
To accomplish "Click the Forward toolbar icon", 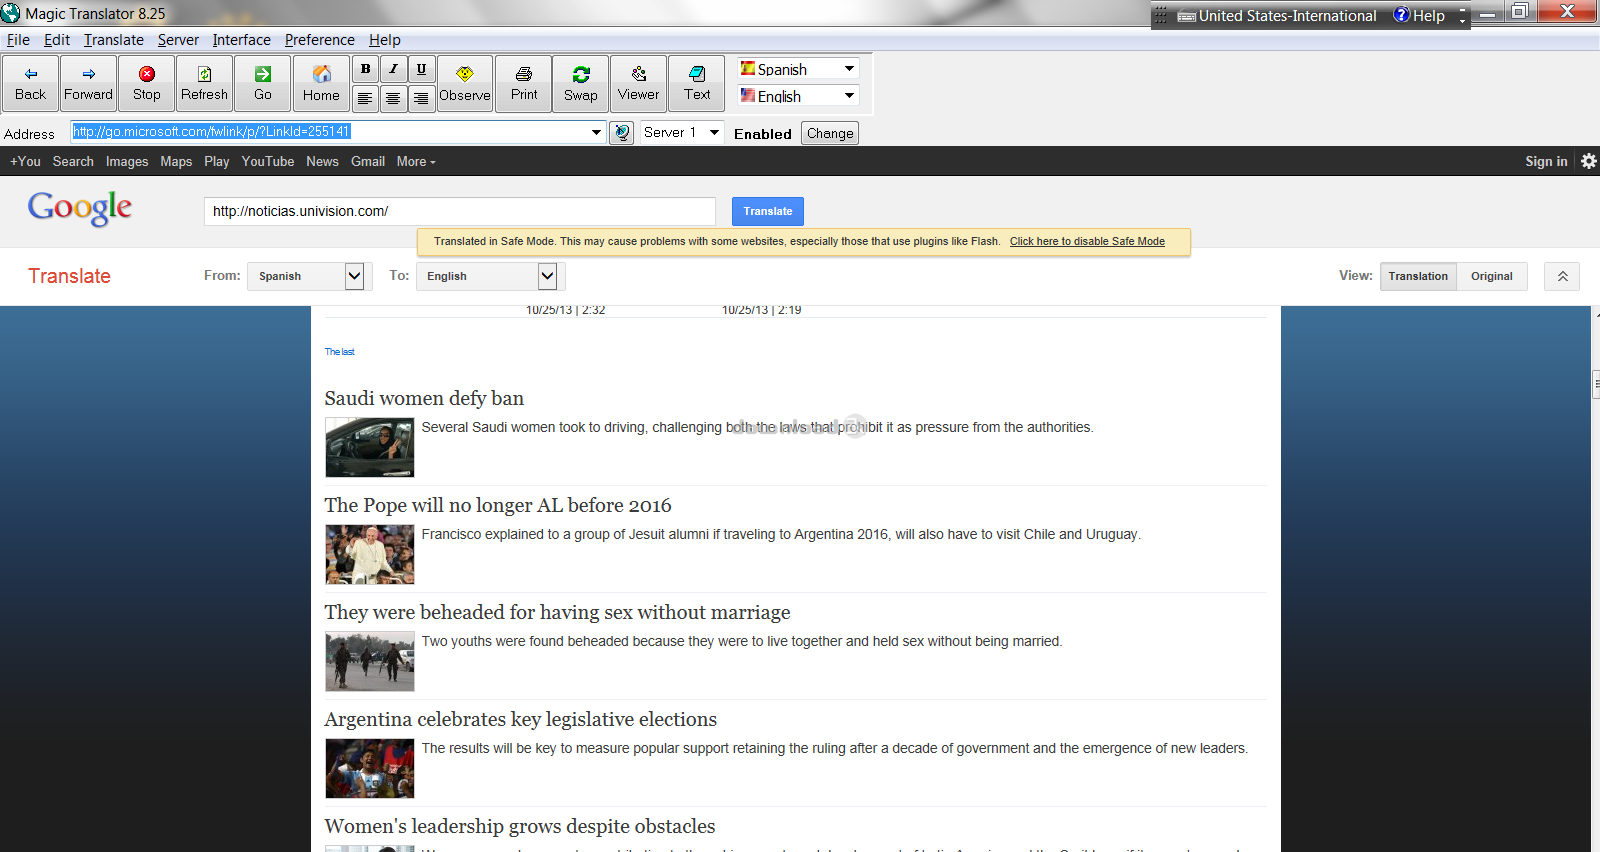I will [x=88, y=83].
